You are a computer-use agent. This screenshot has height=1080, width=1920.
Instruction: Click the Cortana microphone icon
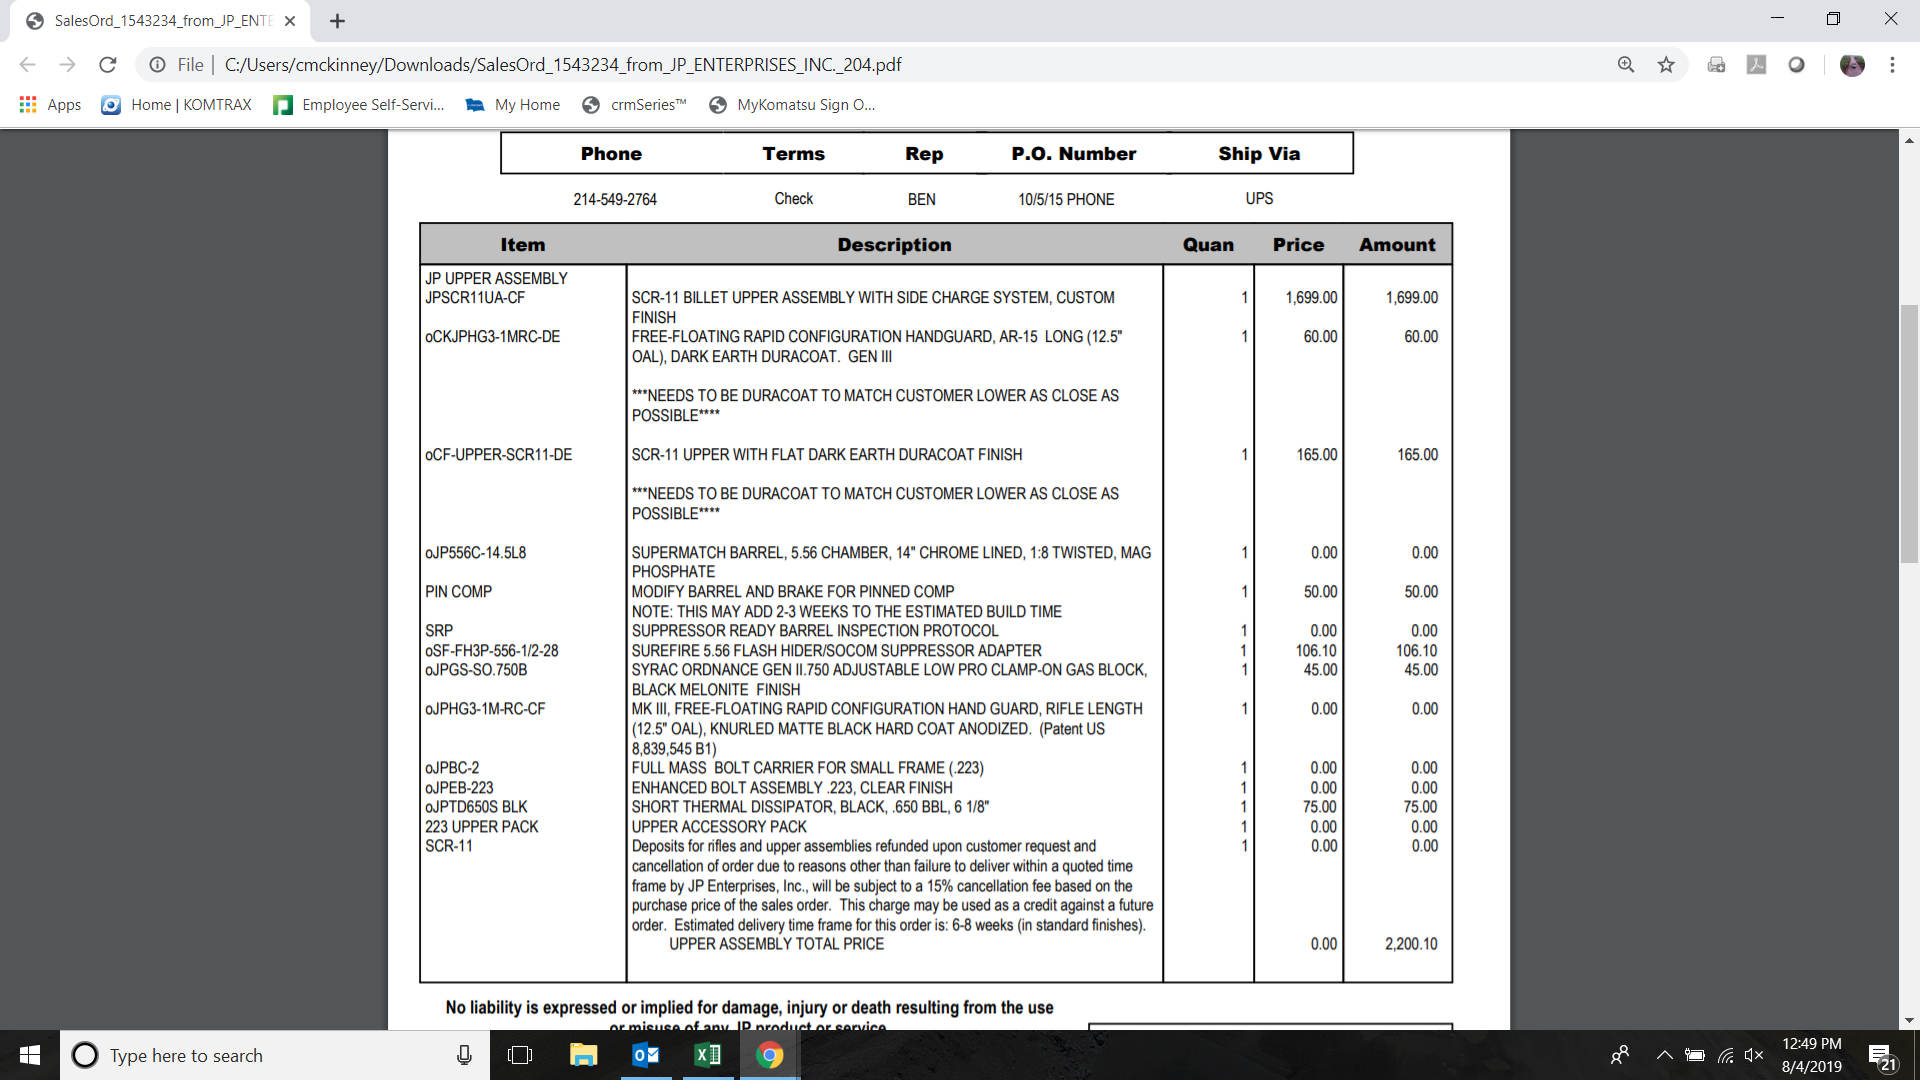pyautogui.click(x=464, y=1055)
